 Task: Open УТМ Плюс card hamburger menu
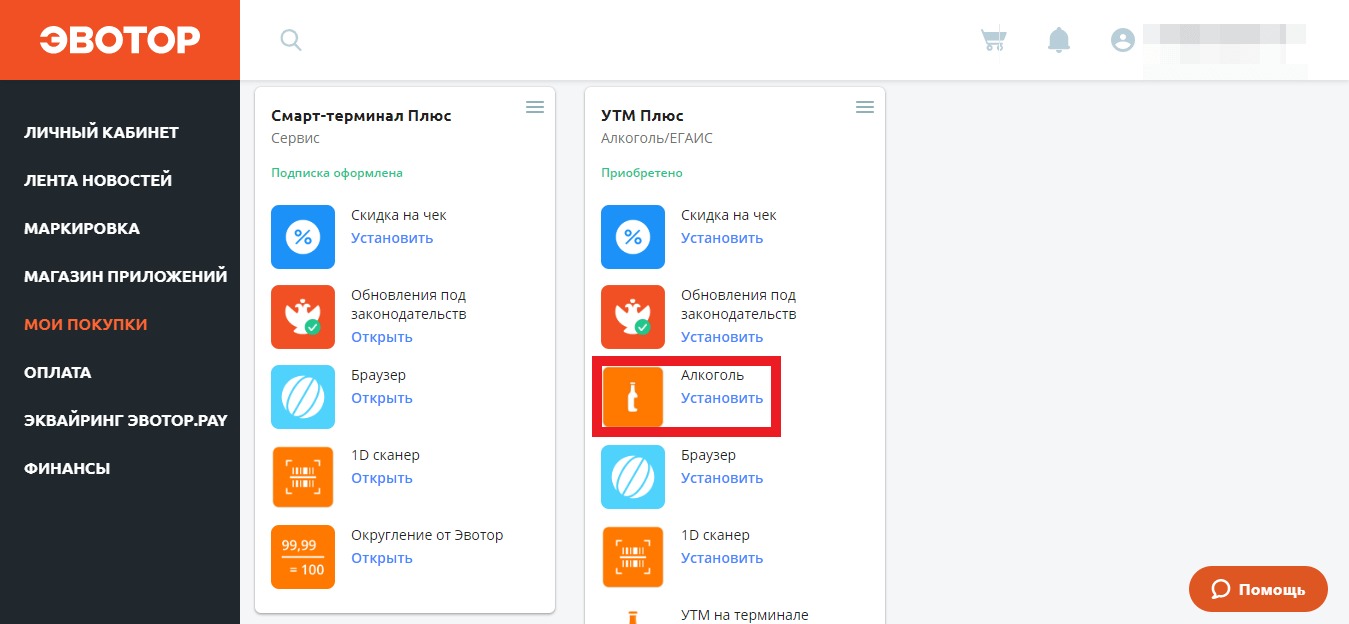[x=865, y=107]
